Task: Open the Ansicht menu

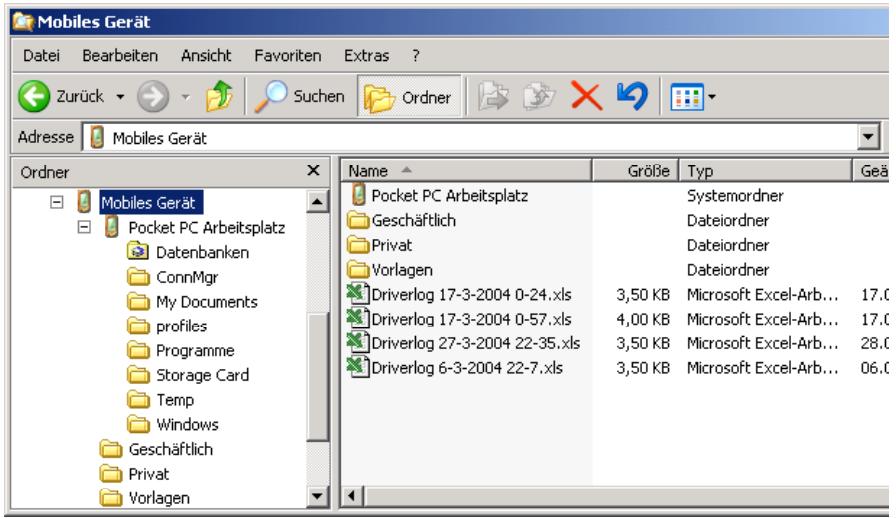Action: (x=206, y=55)
